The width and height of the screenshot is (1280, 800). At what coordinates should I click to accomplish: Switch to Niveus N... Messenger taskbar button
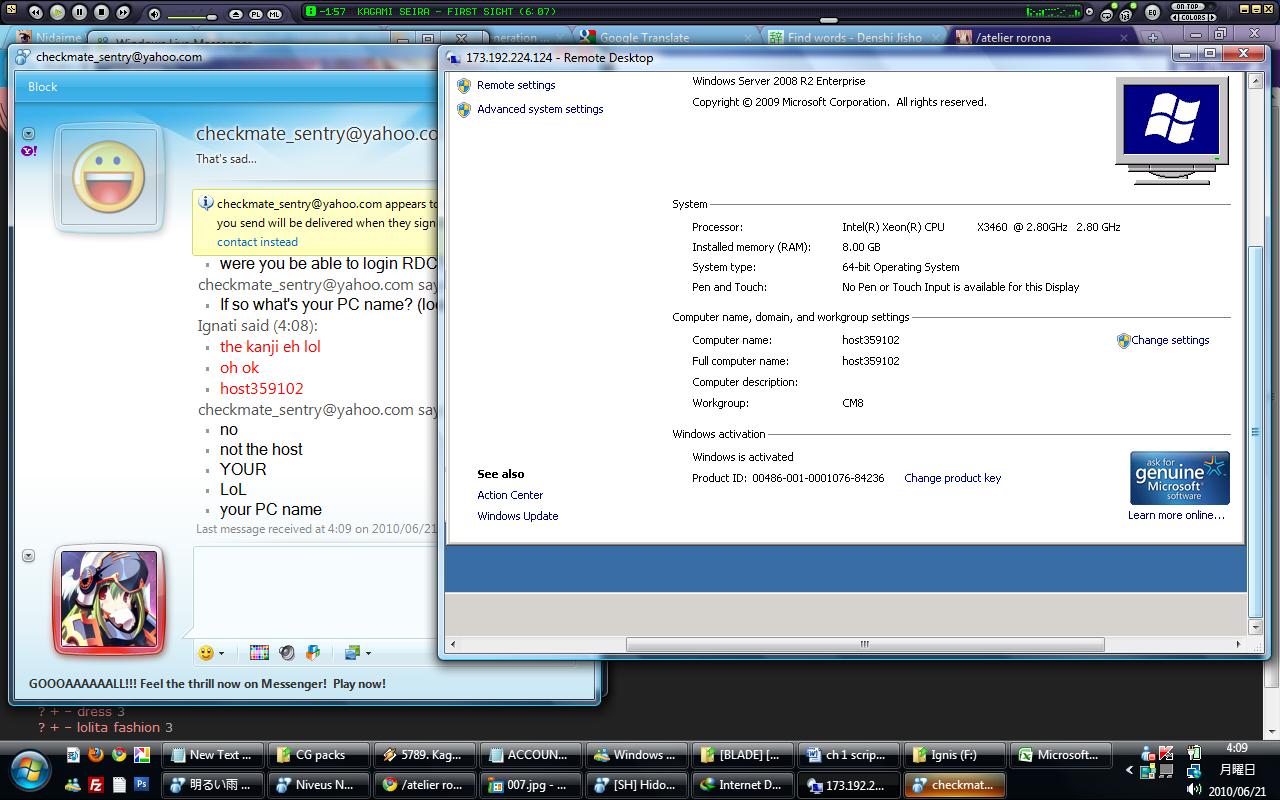click(x=318, y=785)
